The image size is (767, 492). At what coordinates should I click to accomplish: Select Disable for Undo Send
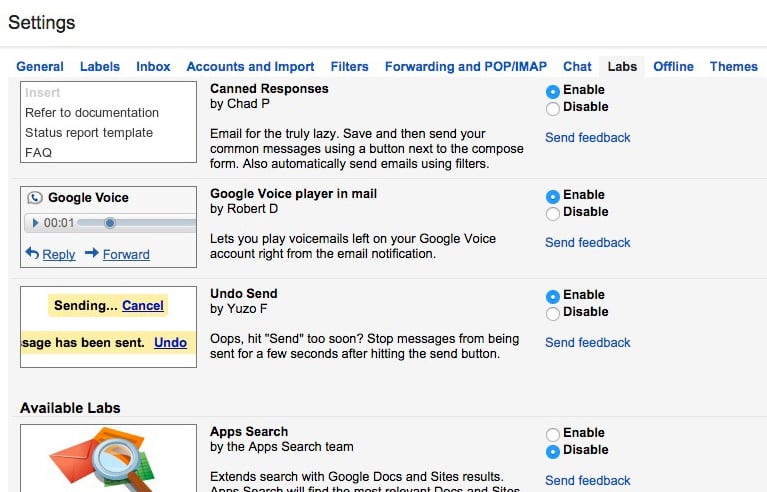(553, 313)
